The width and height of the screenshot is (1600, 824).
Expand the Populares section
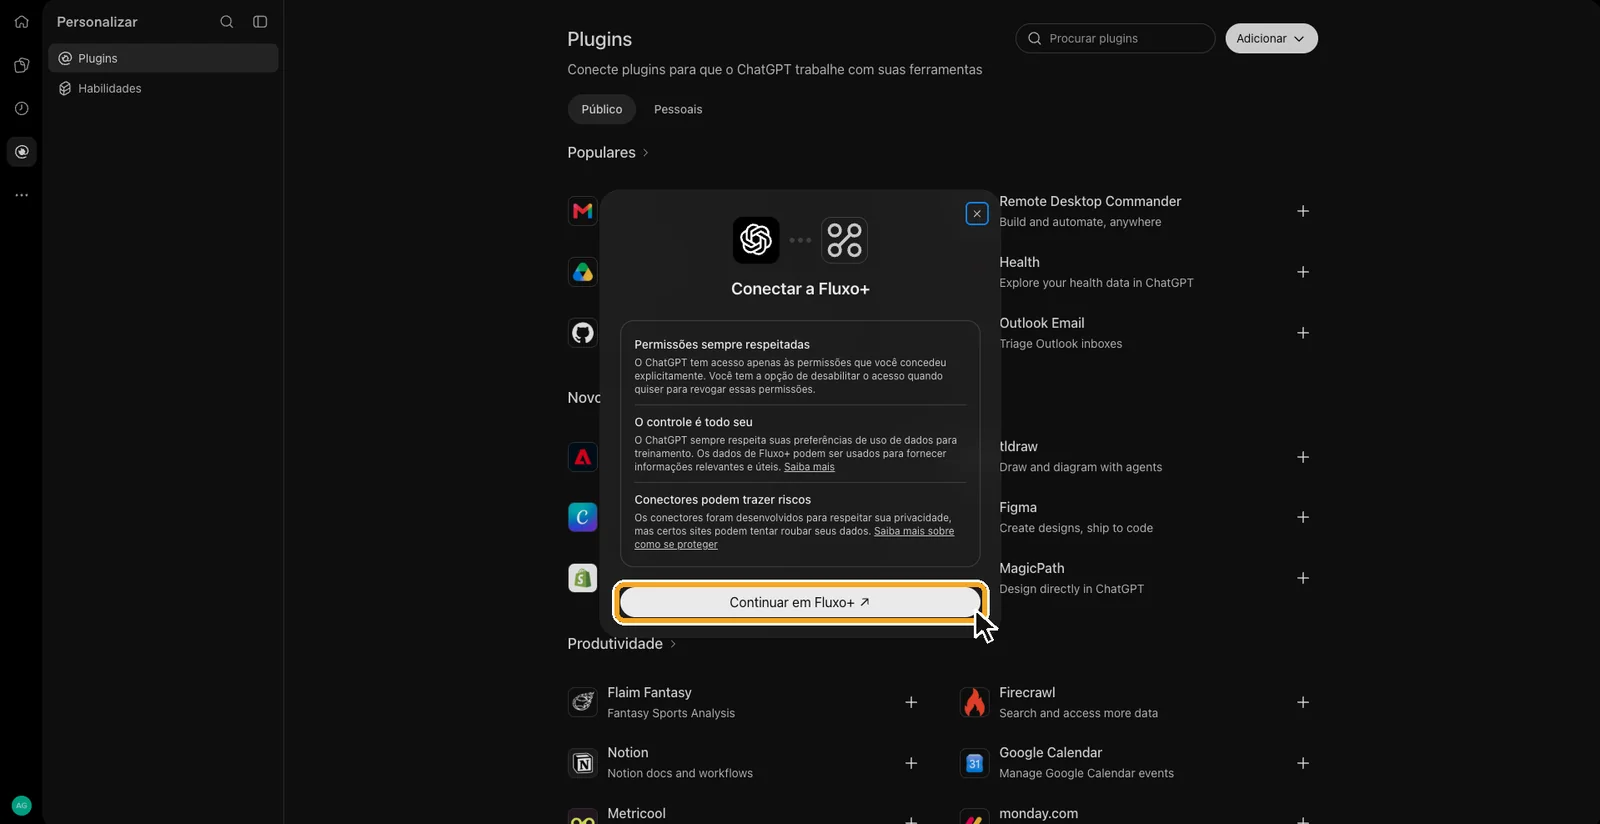pos(608,153)
